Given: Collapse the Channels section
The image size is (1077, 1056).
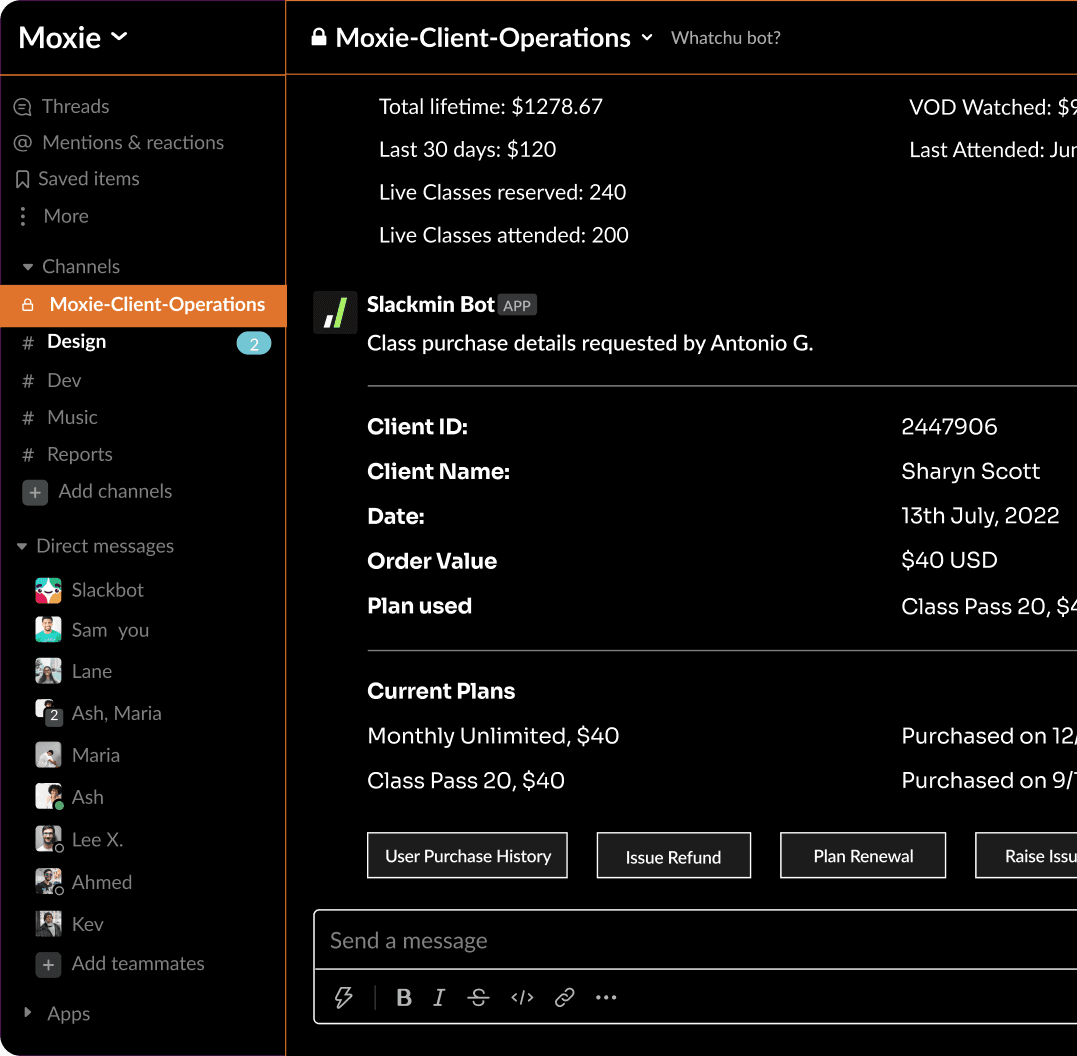Looking at the screenshot, I should pyautogui.click(x=28, y=267).
